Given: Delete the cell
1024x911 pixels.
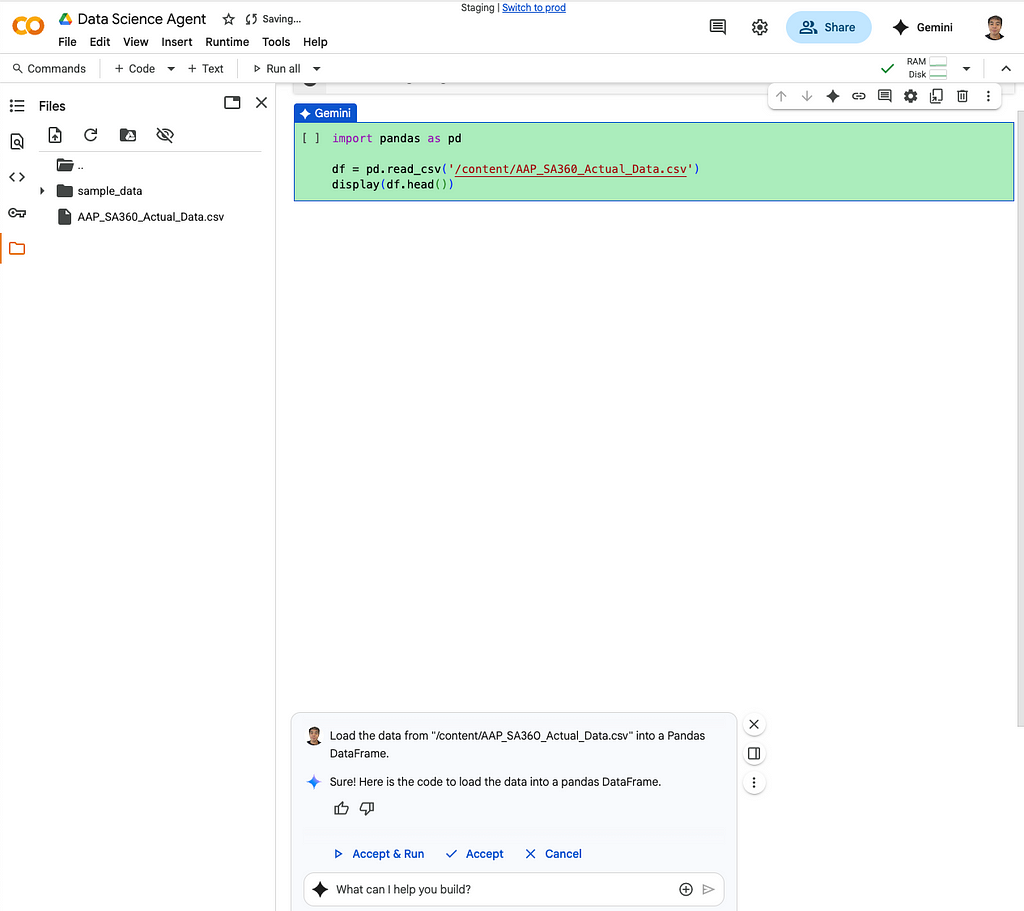Looking at the screenshot, I should (x=963, y=97).
